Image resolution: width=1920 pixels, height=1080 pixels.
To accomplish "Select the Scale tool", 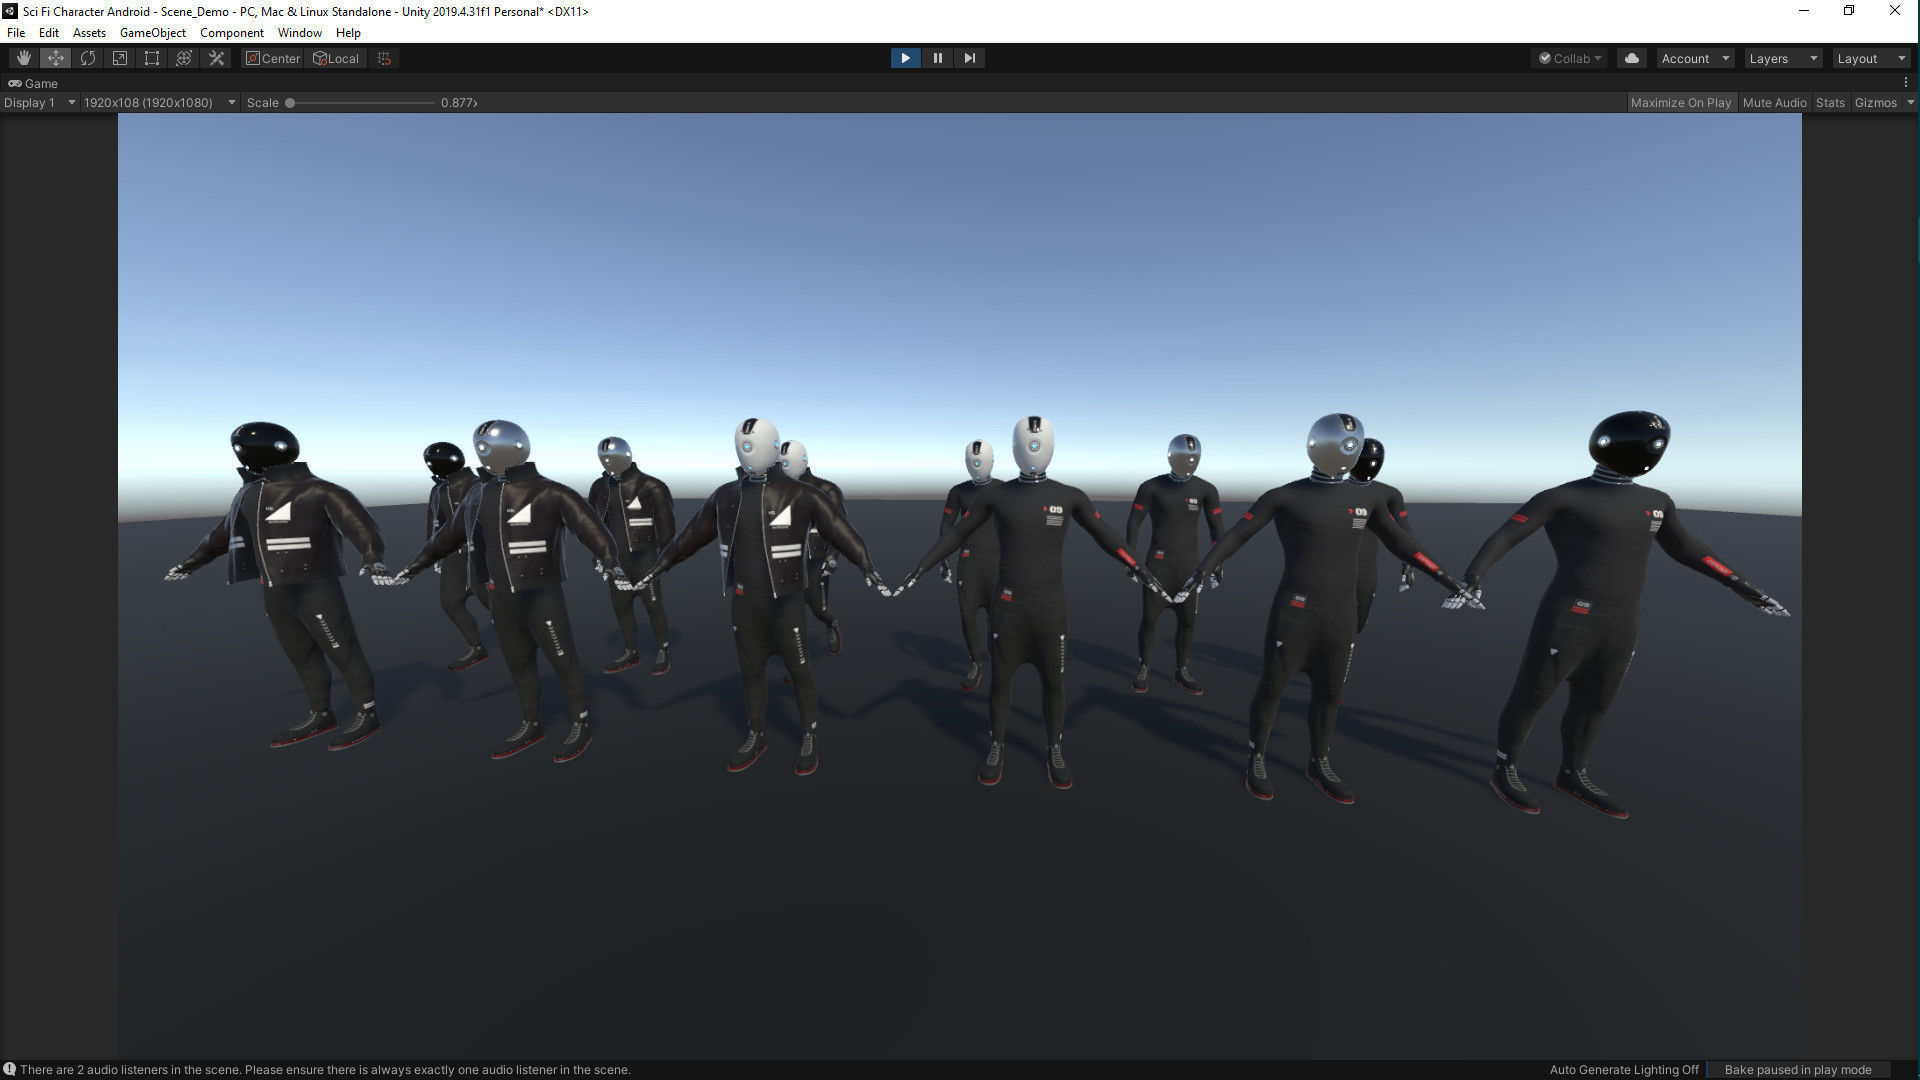I will coord(120,58).
